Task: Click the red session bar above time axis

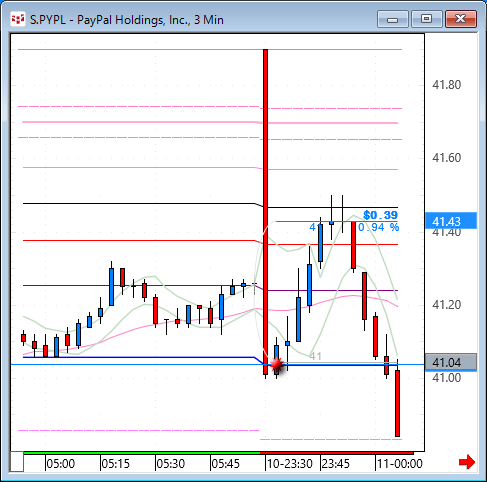Action: point(337,453)
